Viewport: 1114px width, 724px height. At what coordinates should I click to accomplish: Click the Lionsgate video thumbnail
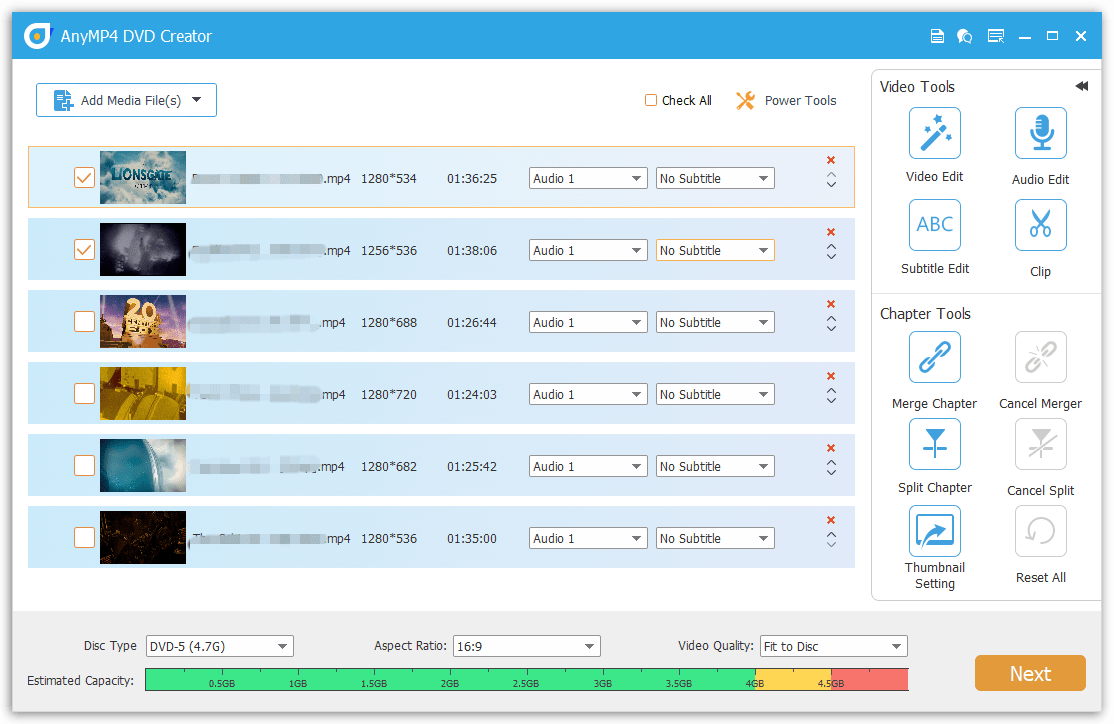tap(143, 177)
